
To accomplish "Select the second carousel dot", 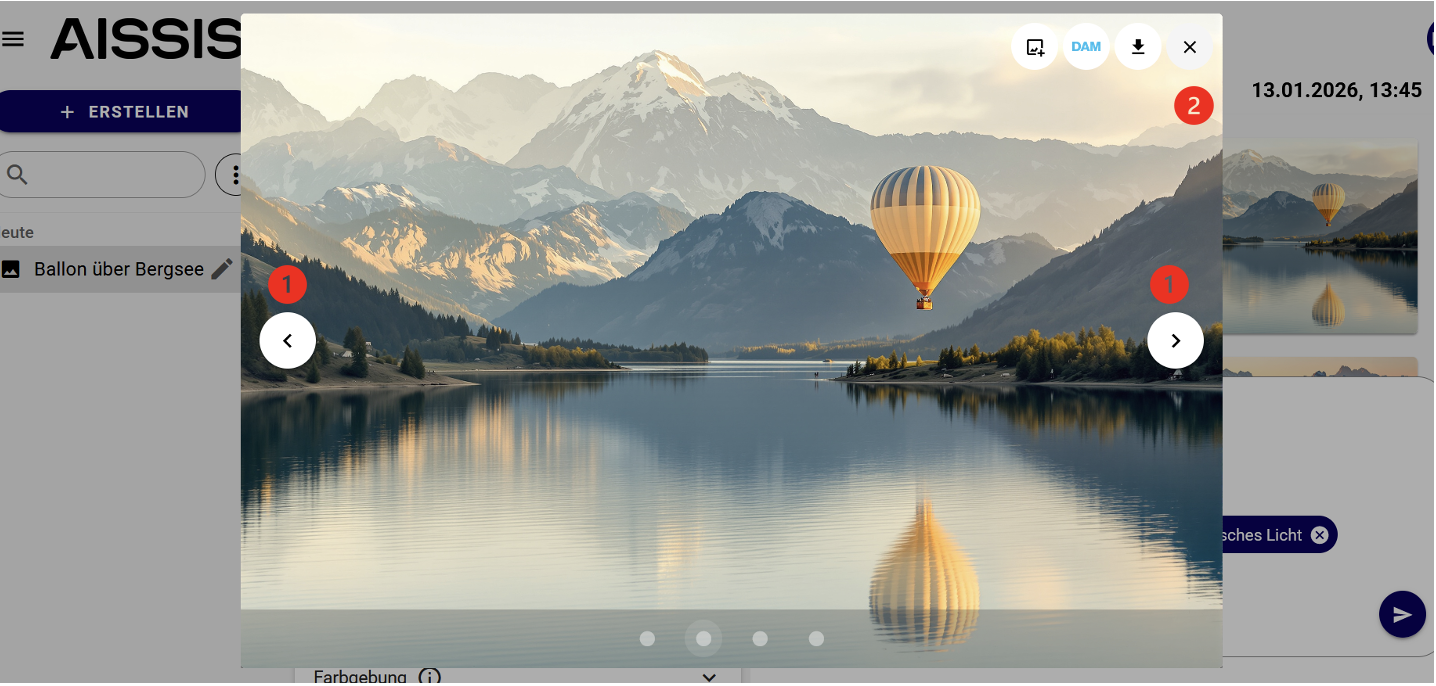I will coord(704,638).
